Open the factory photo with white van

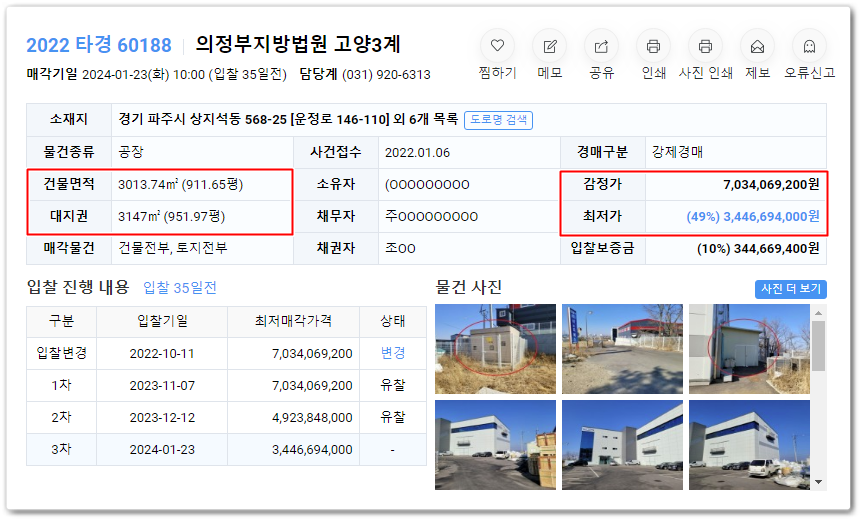749,445
